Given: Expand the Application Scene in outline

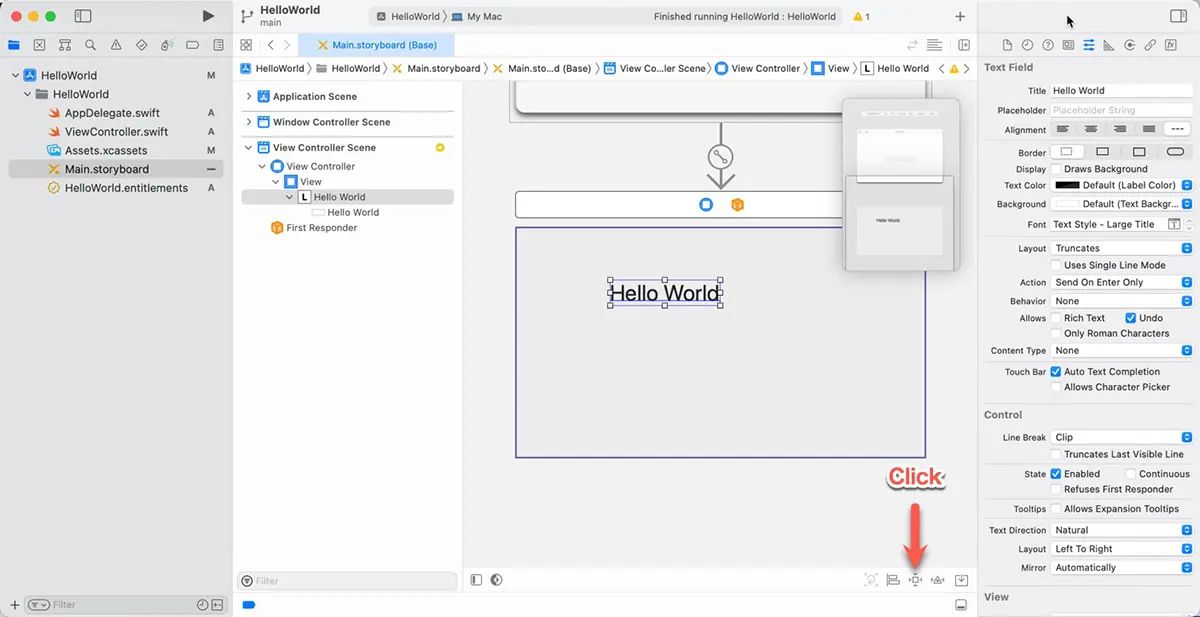Looking at the screenshot, I should click(249, 96).
